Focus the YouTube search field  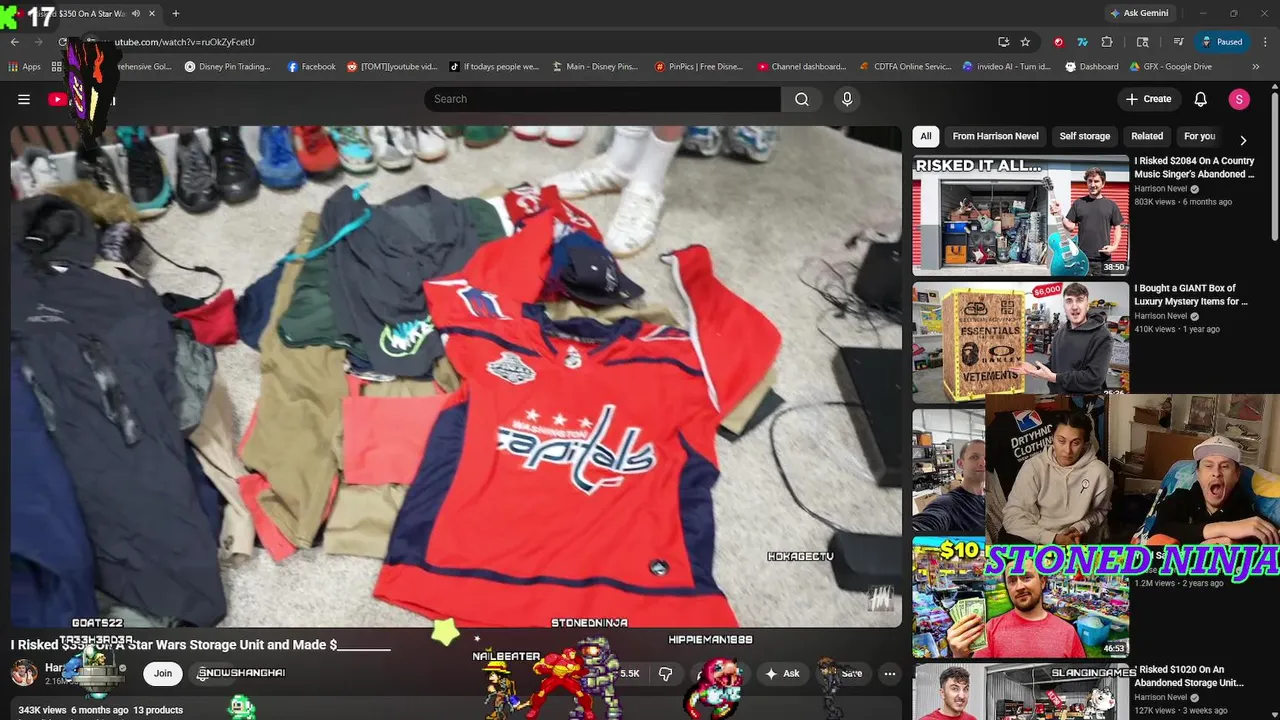tap(602, 99)
